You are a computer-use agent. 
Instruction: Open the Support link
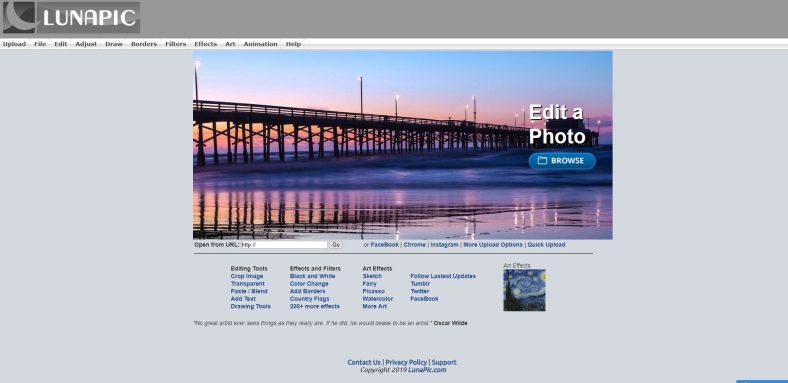click(444, 362)
